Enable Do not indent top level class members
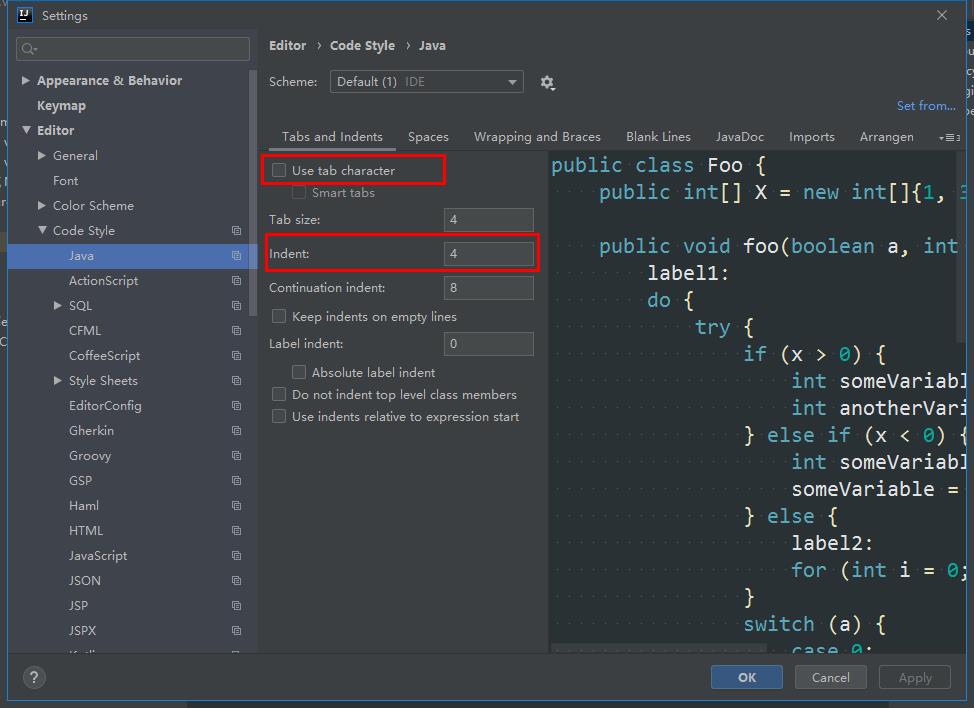Image resolution: width=974 pixels, height=708 pixels. click(x=278, y=394)
